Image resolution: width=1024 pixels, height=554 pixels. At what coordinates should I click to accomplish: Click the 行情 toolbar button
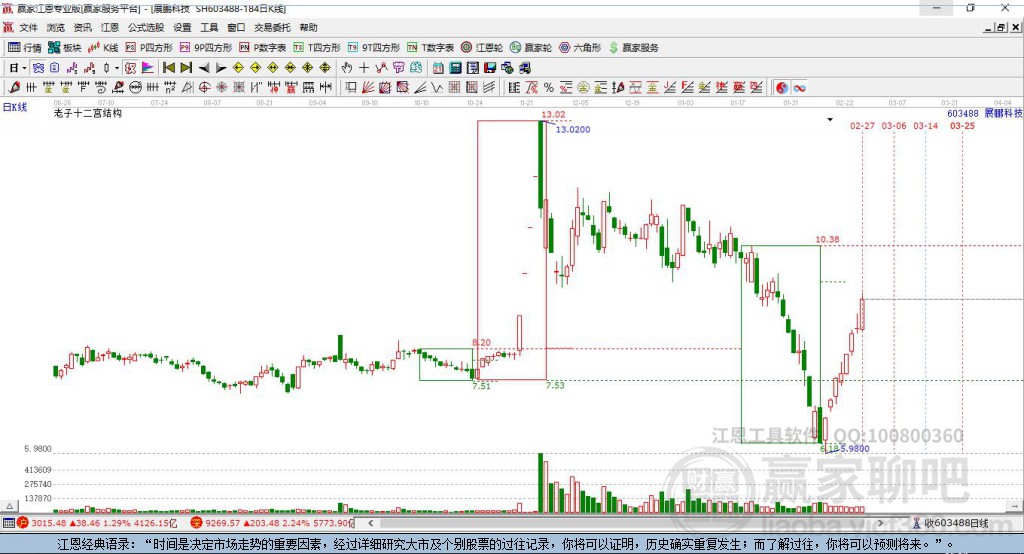(25, 48)
